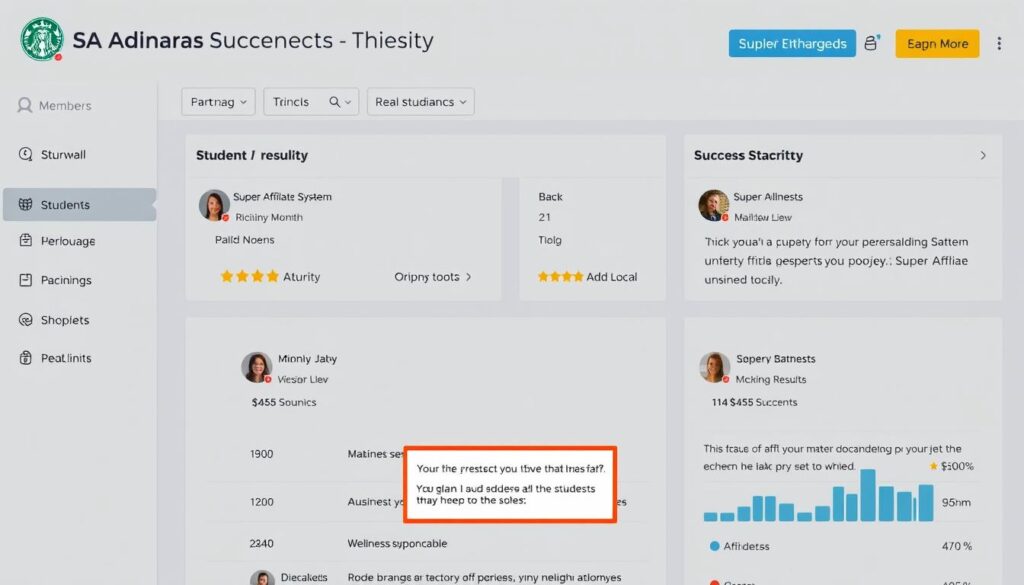This screenshot has width=1024, height=585.
Task: Click the Perlouage icon in the sidebar
Action: (x=25, y=240)
